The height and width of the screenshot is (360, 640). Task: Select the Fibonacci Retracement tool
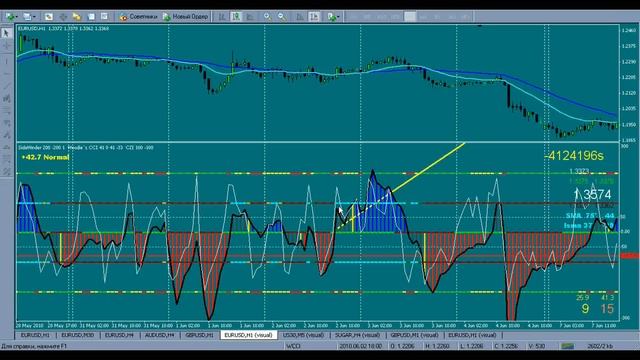click(x=7, y=111)
